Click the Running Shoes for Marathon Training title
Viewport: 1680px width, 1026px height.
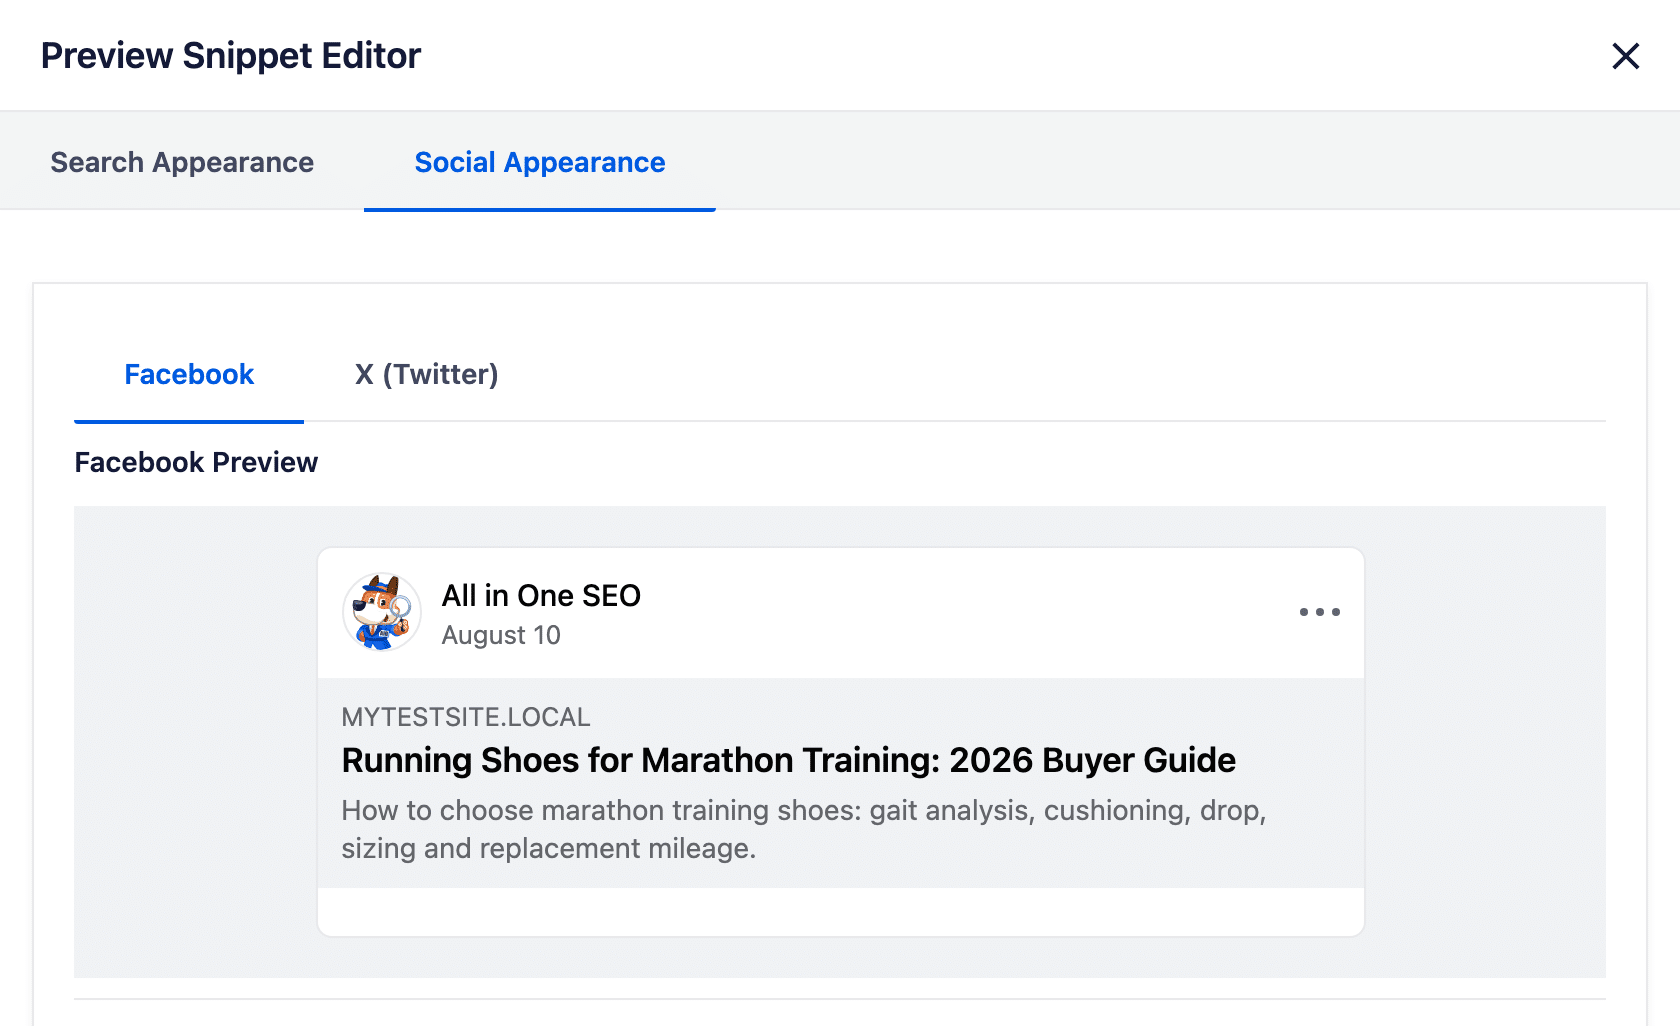click(x=789, y=760)
